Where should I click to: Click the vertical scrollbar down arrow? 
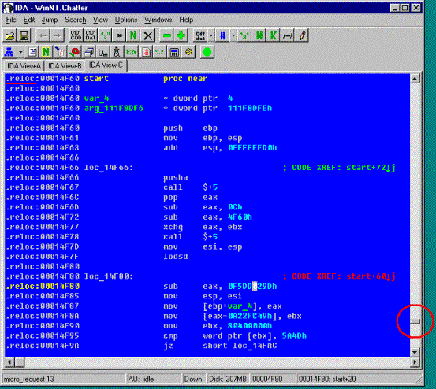point(414,352)
